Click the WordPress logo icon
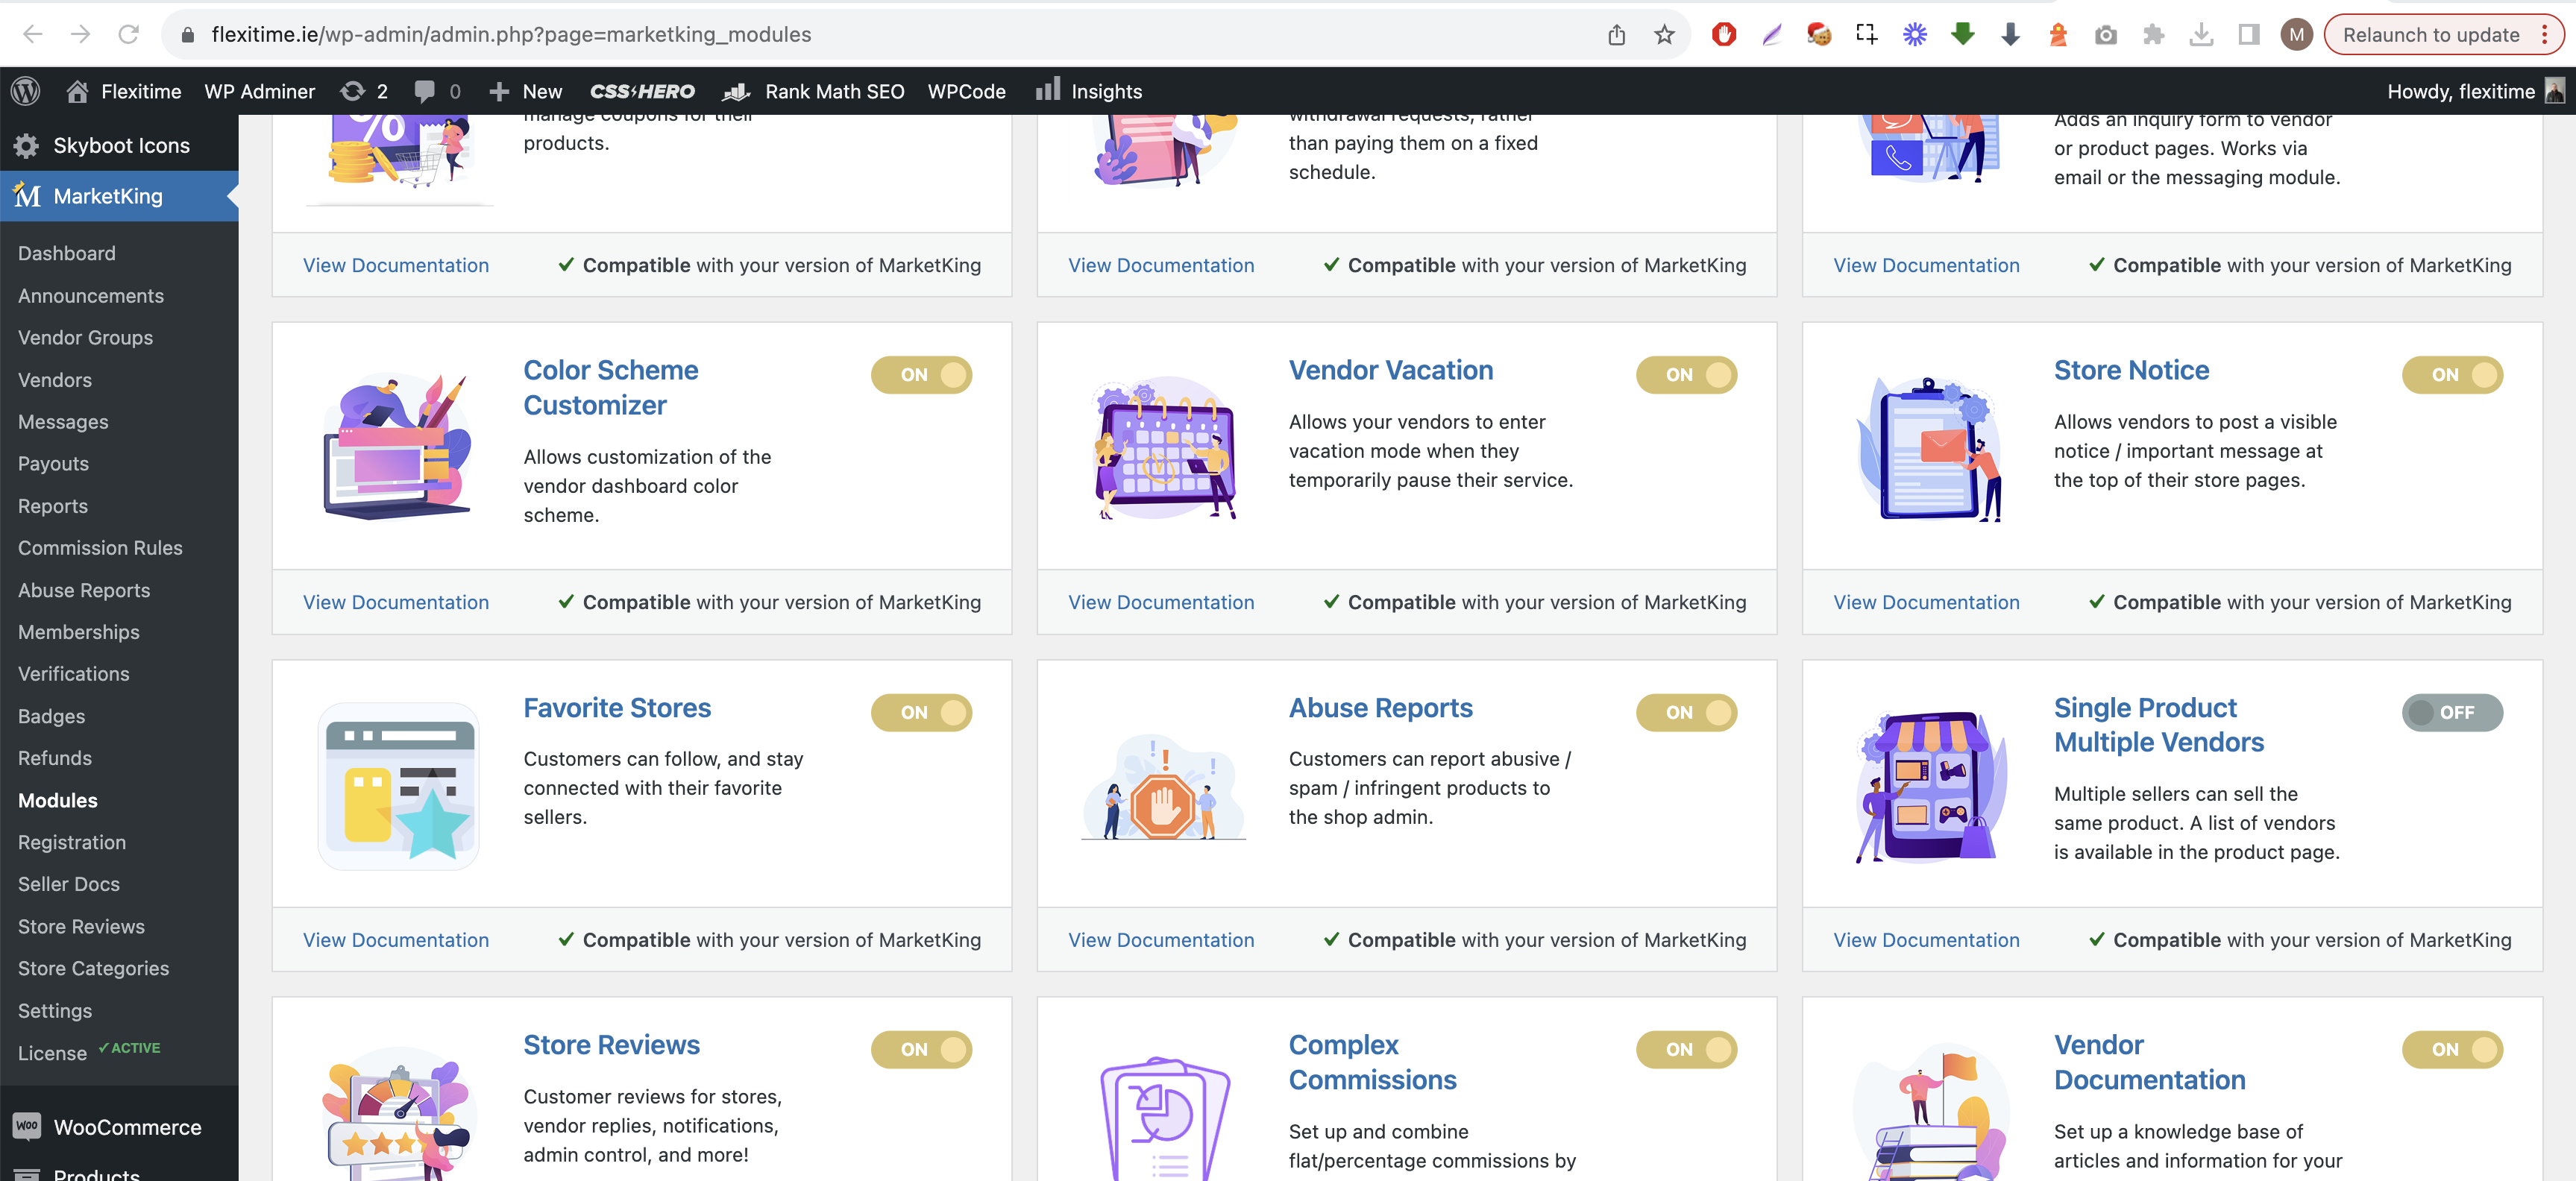Screen dimensions: 2576x1181 tap(25, 91)
